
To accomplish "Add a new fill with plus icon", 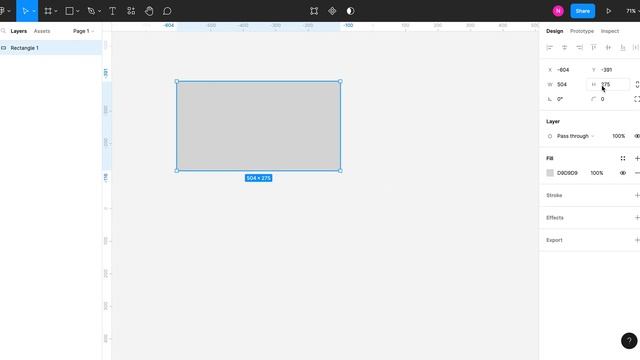I will point(637,158).
